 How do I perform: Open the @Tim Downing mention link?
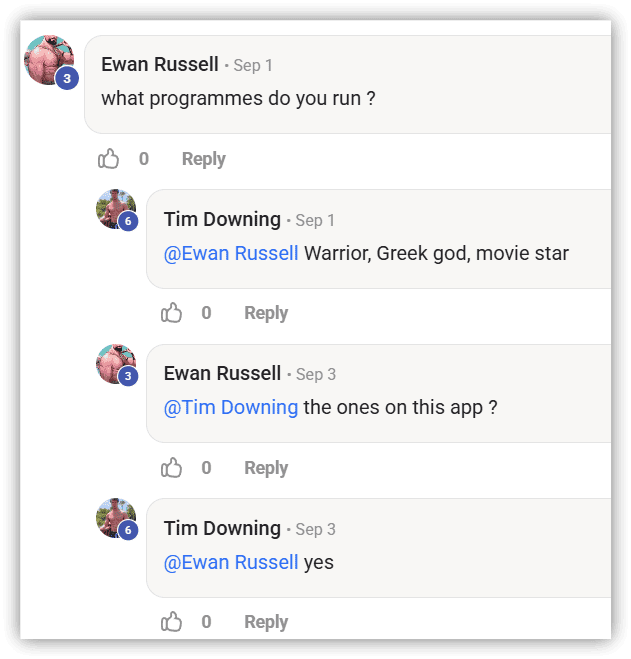[x=231, y=407]
